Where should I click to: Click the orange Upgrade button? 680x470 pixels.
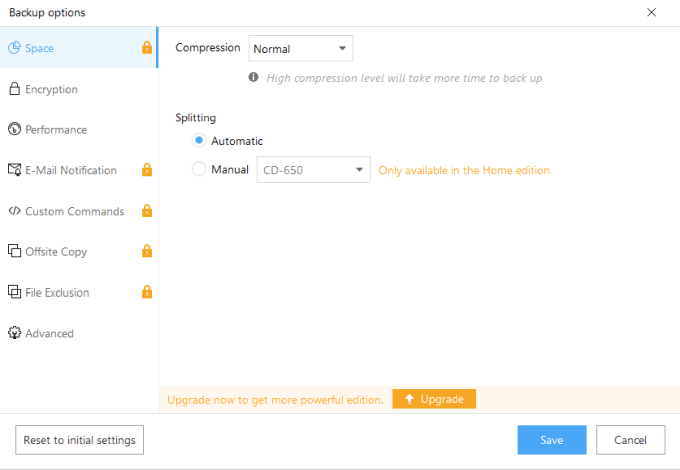[434, 399]
